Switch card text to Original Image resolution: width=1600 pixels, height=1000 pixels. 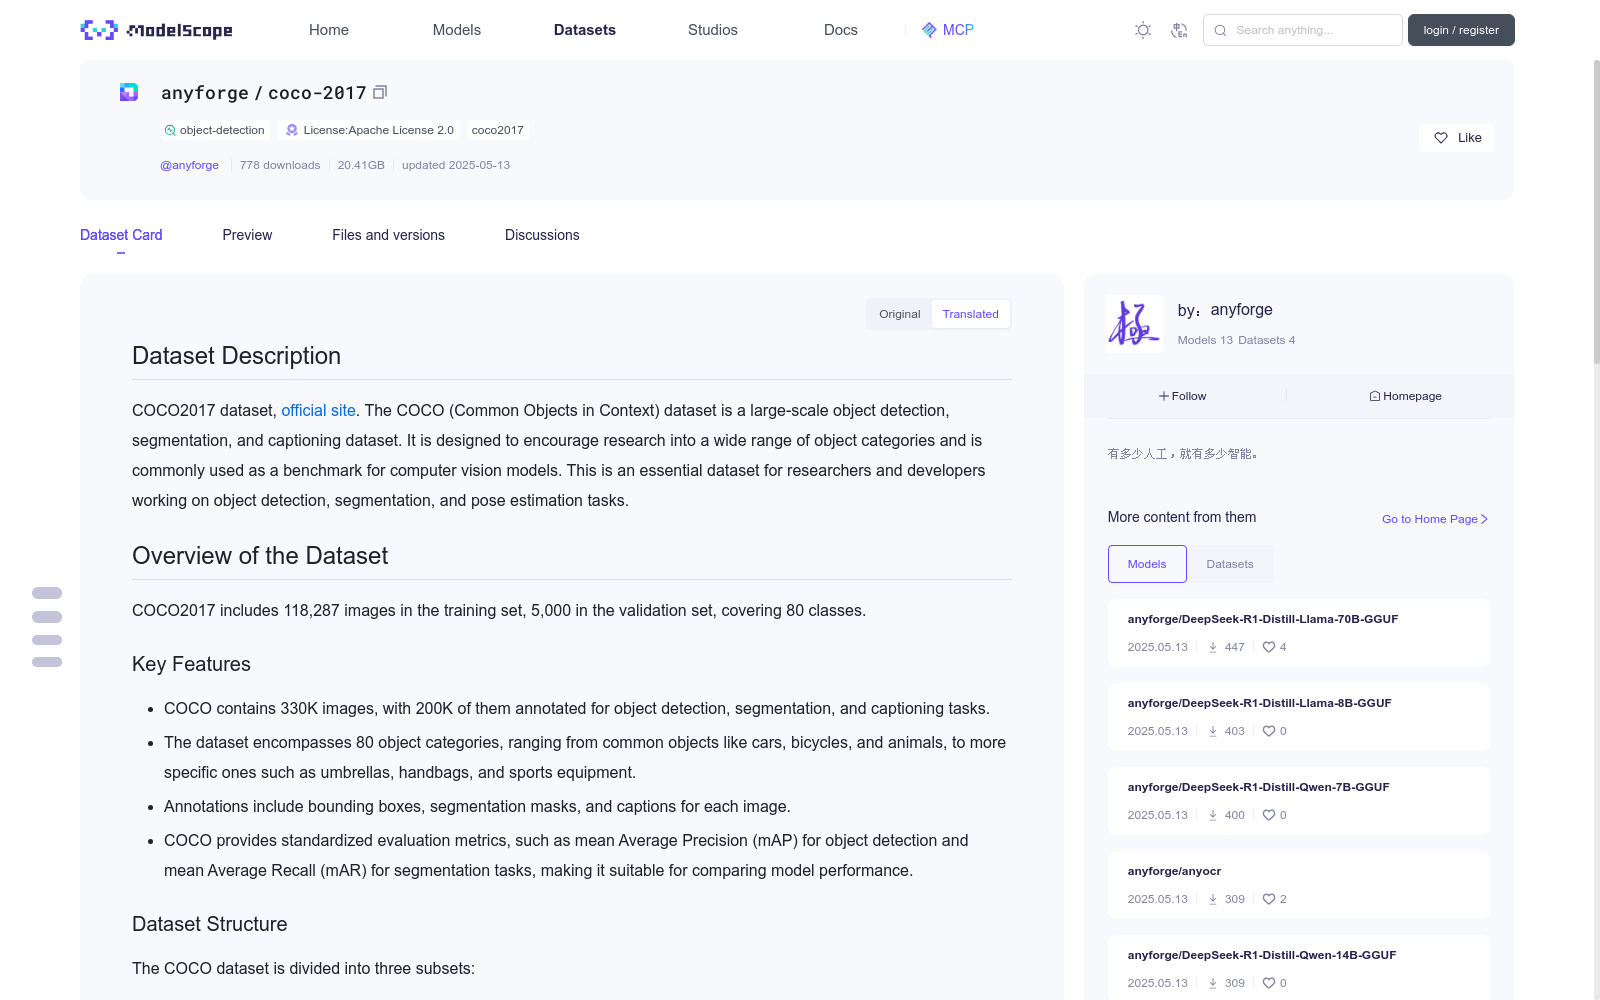[900, 314]
